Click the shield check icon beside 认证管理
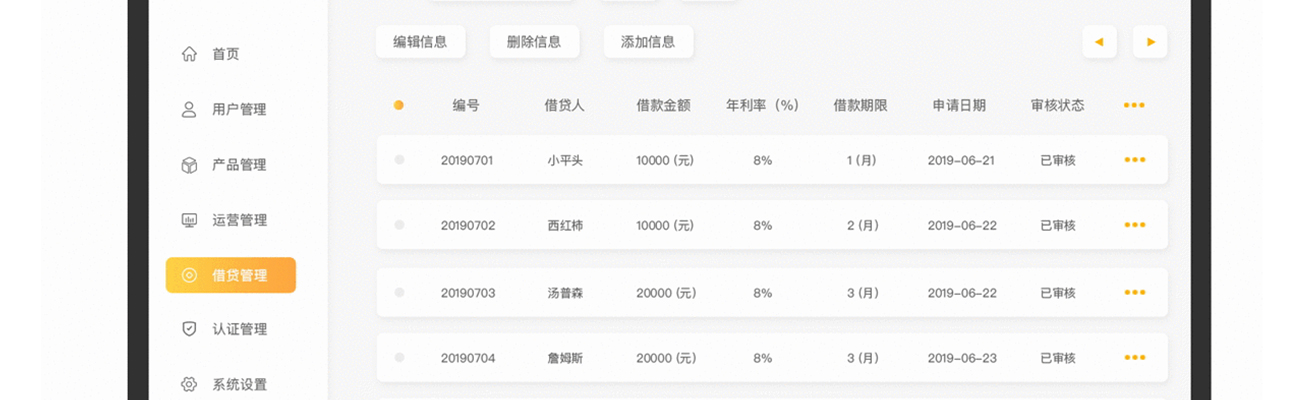The height and width of the screenshot is (400, 1300). coord(189,329)
